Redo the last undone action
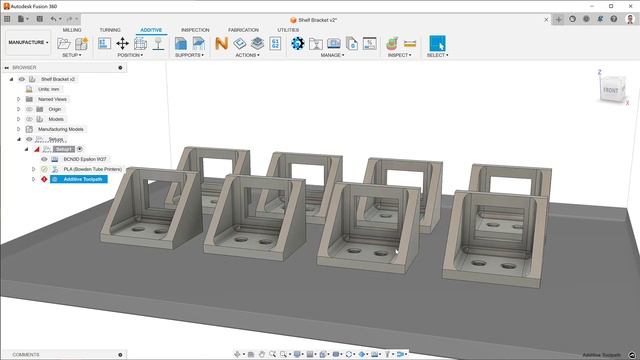The width and height of the screenshot is (640, 360). [x=69, y=19]
